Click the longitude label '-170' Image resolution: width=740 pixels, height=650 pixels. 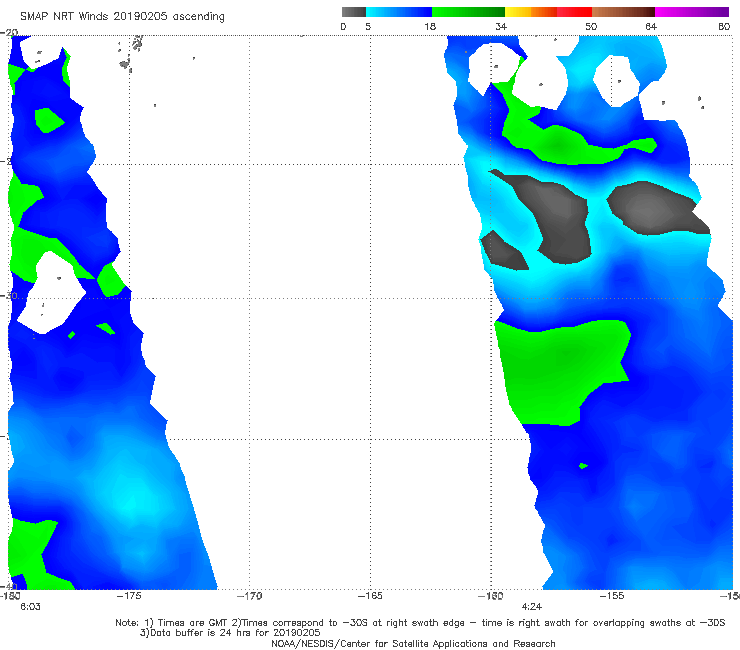[x=250, y=596]
